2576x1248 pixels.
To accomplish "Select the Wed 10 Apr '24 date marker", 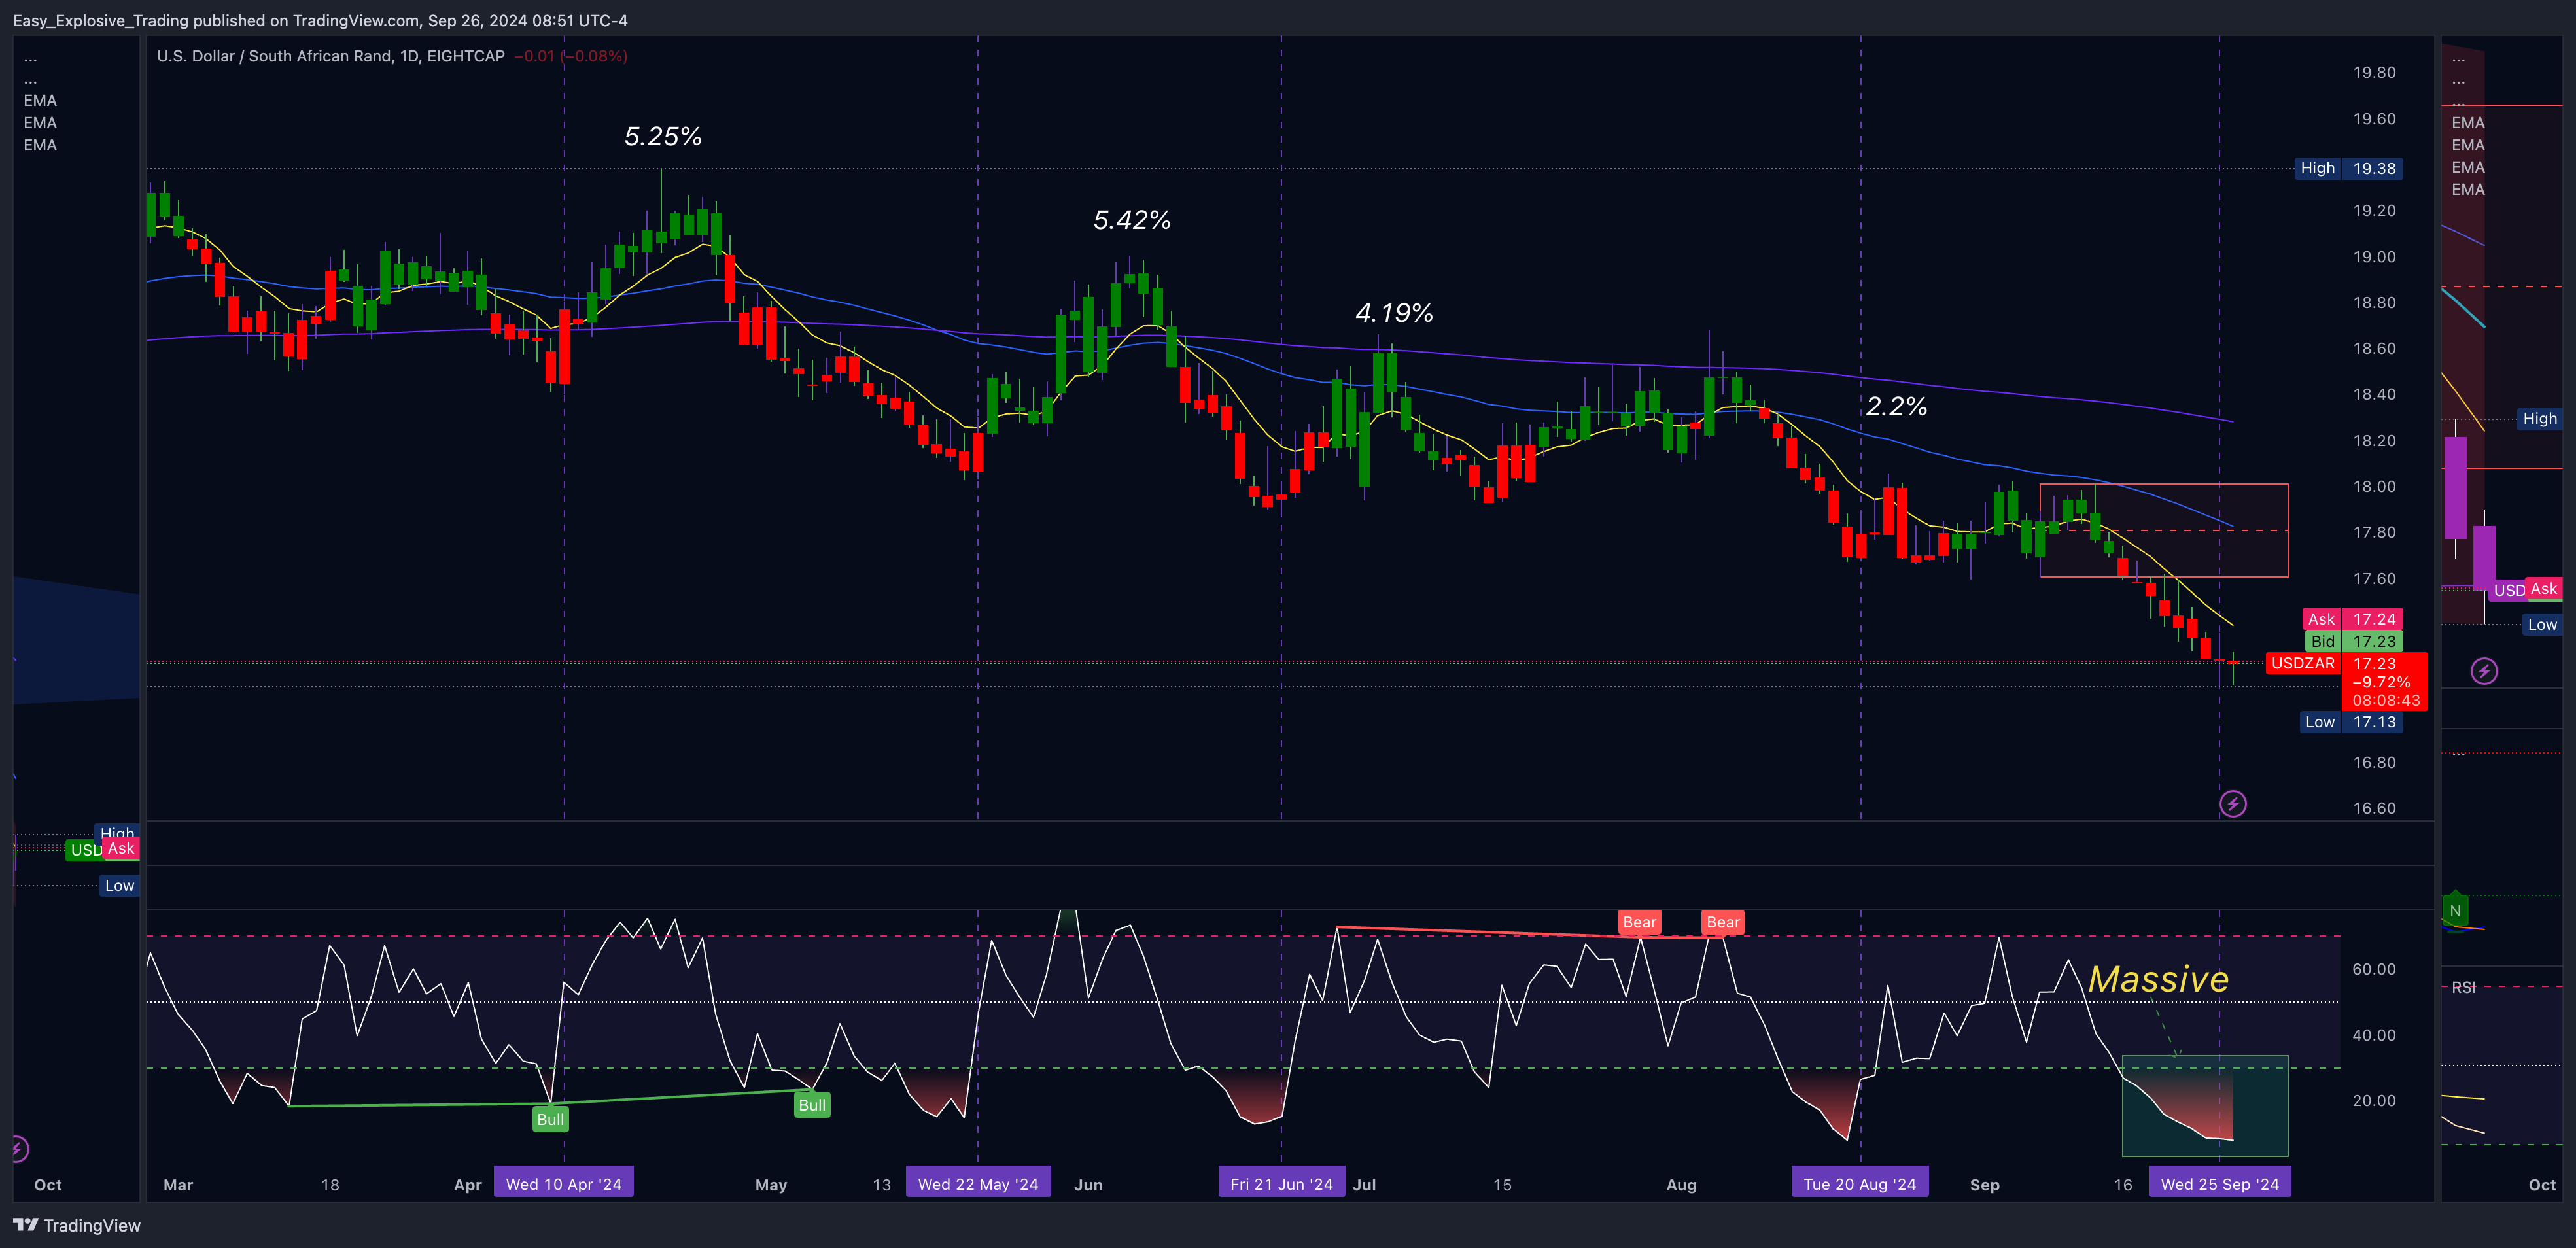I will 564,1184.
